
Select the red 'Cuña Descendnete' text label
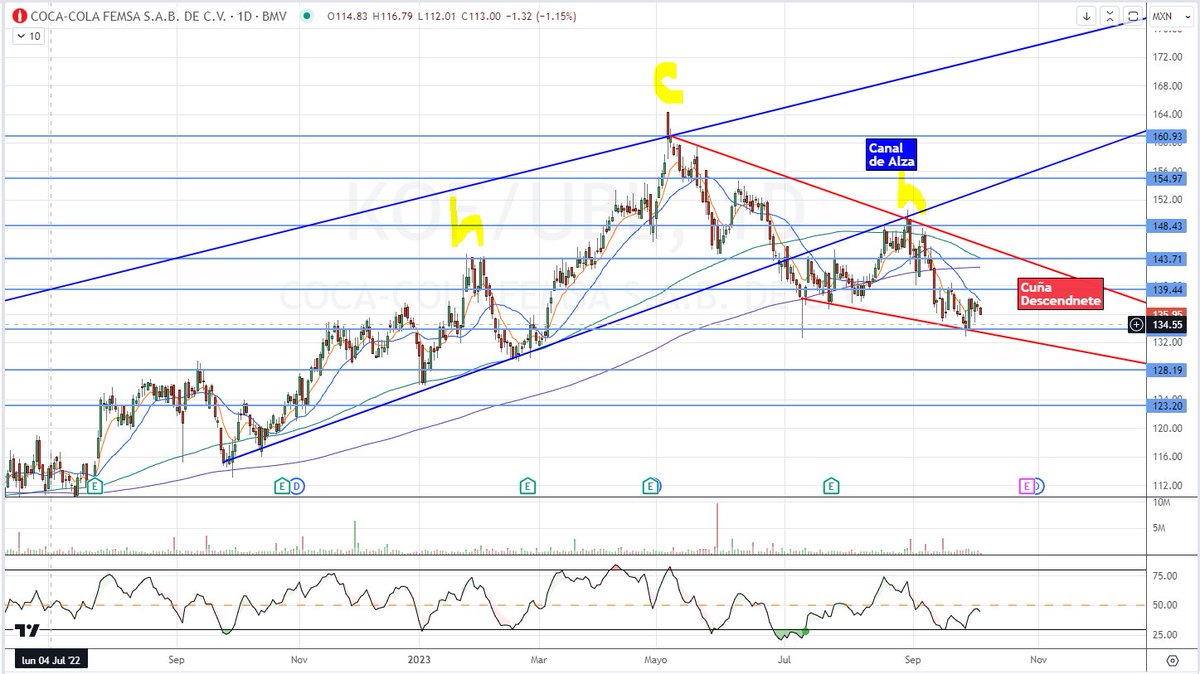(x=1061, y=293)
